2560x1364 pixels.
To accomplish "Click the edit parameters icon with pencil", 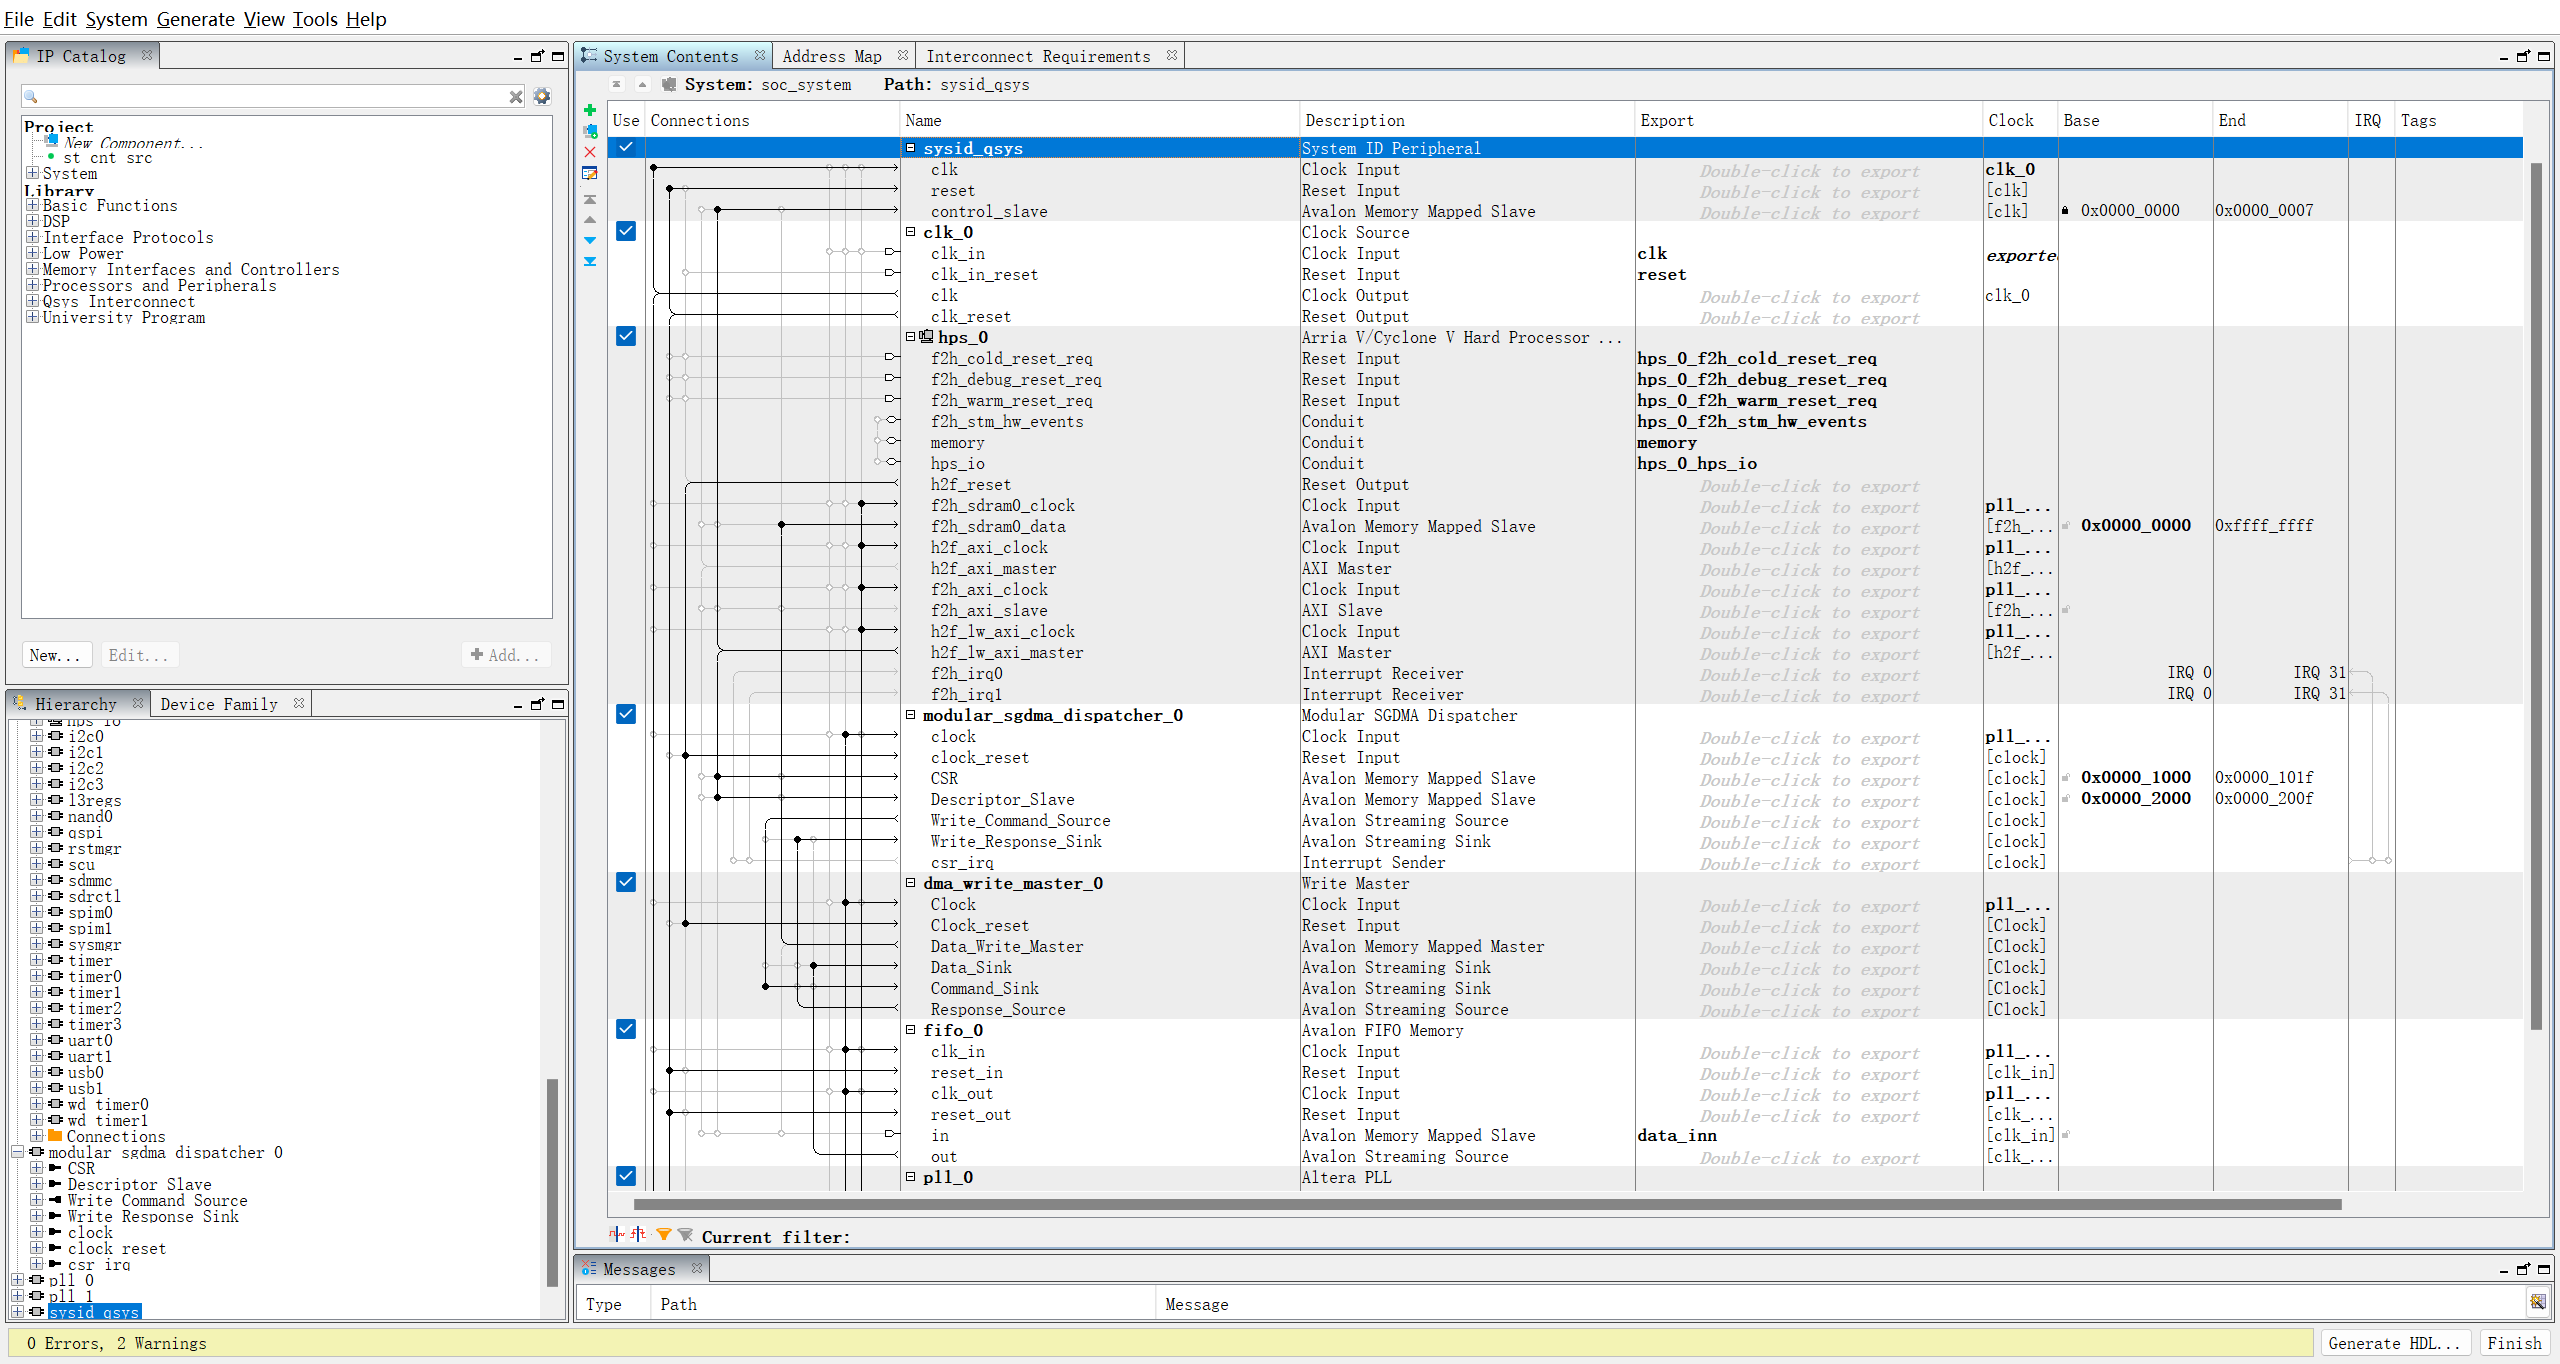I will (590, 173).
